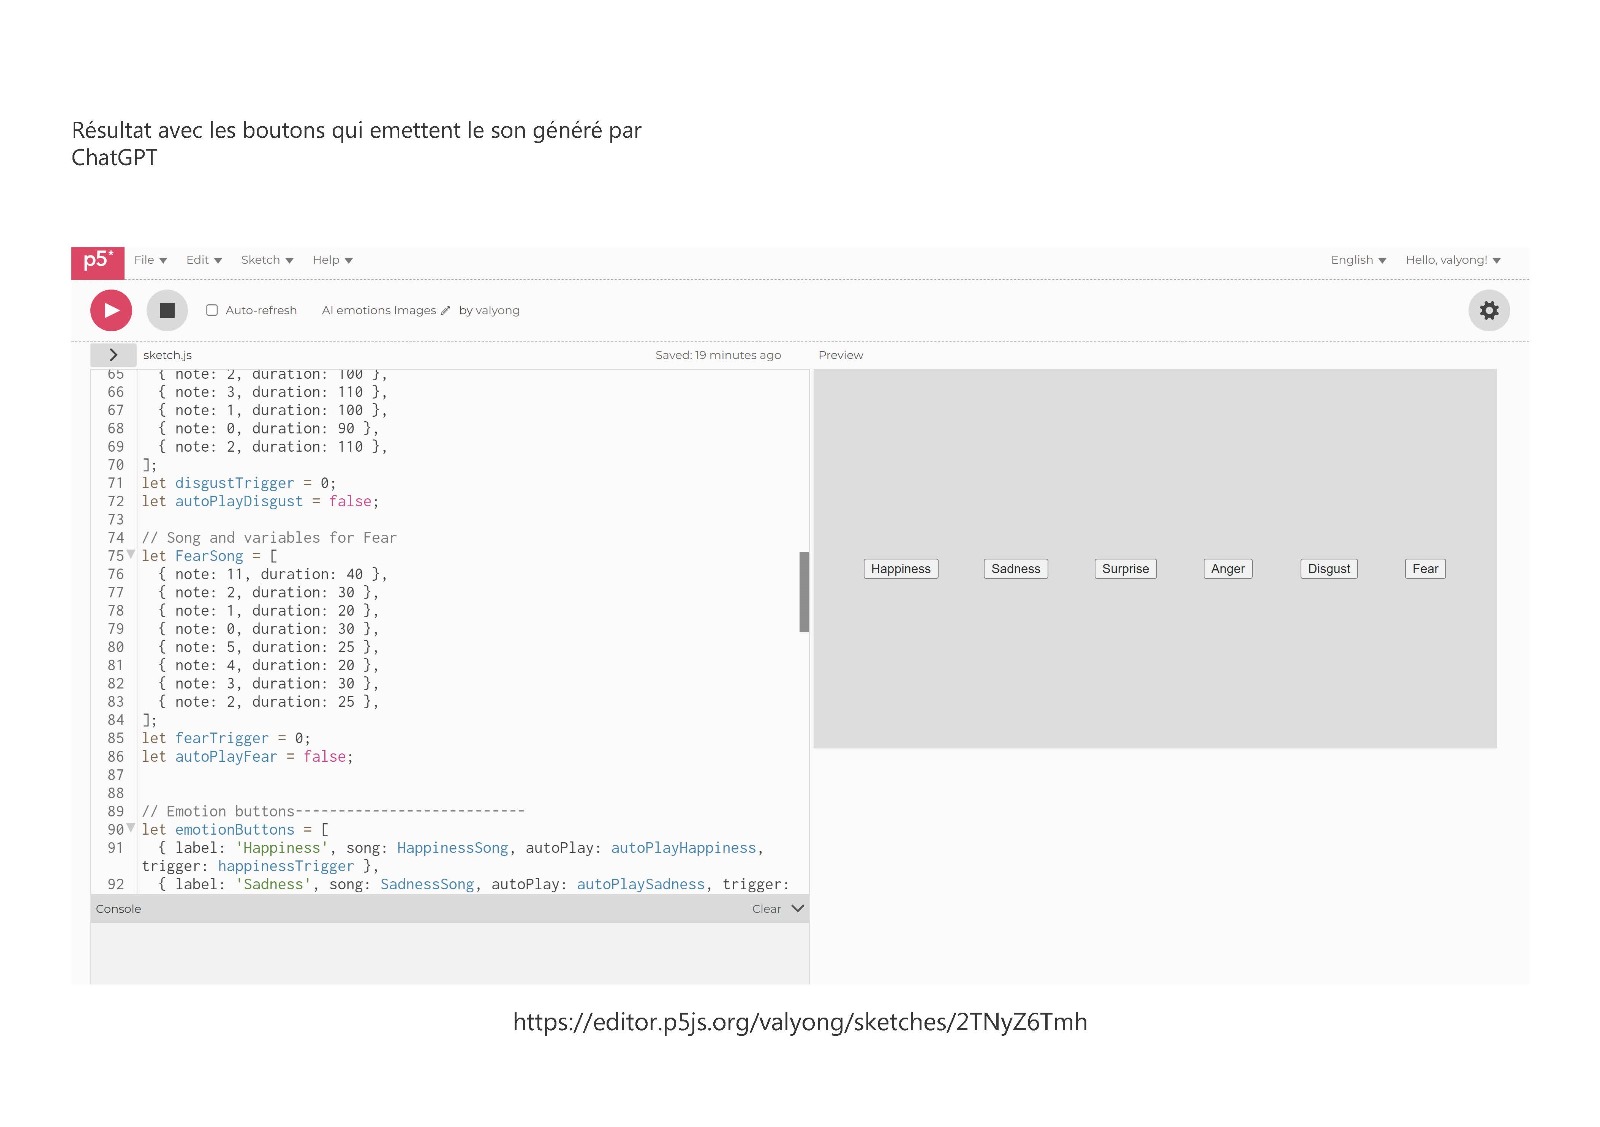Open the Edit menu
The height and width of the screenshot is (1127, 1600).
coord(203,260)
